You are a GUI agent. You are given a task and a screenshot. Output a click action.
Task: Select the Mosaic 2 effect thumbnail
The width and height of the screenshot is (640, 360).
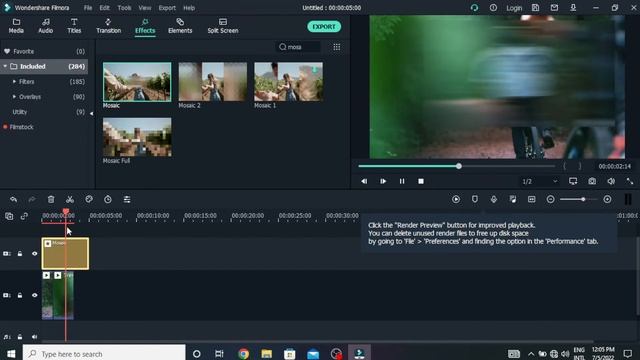213,82
